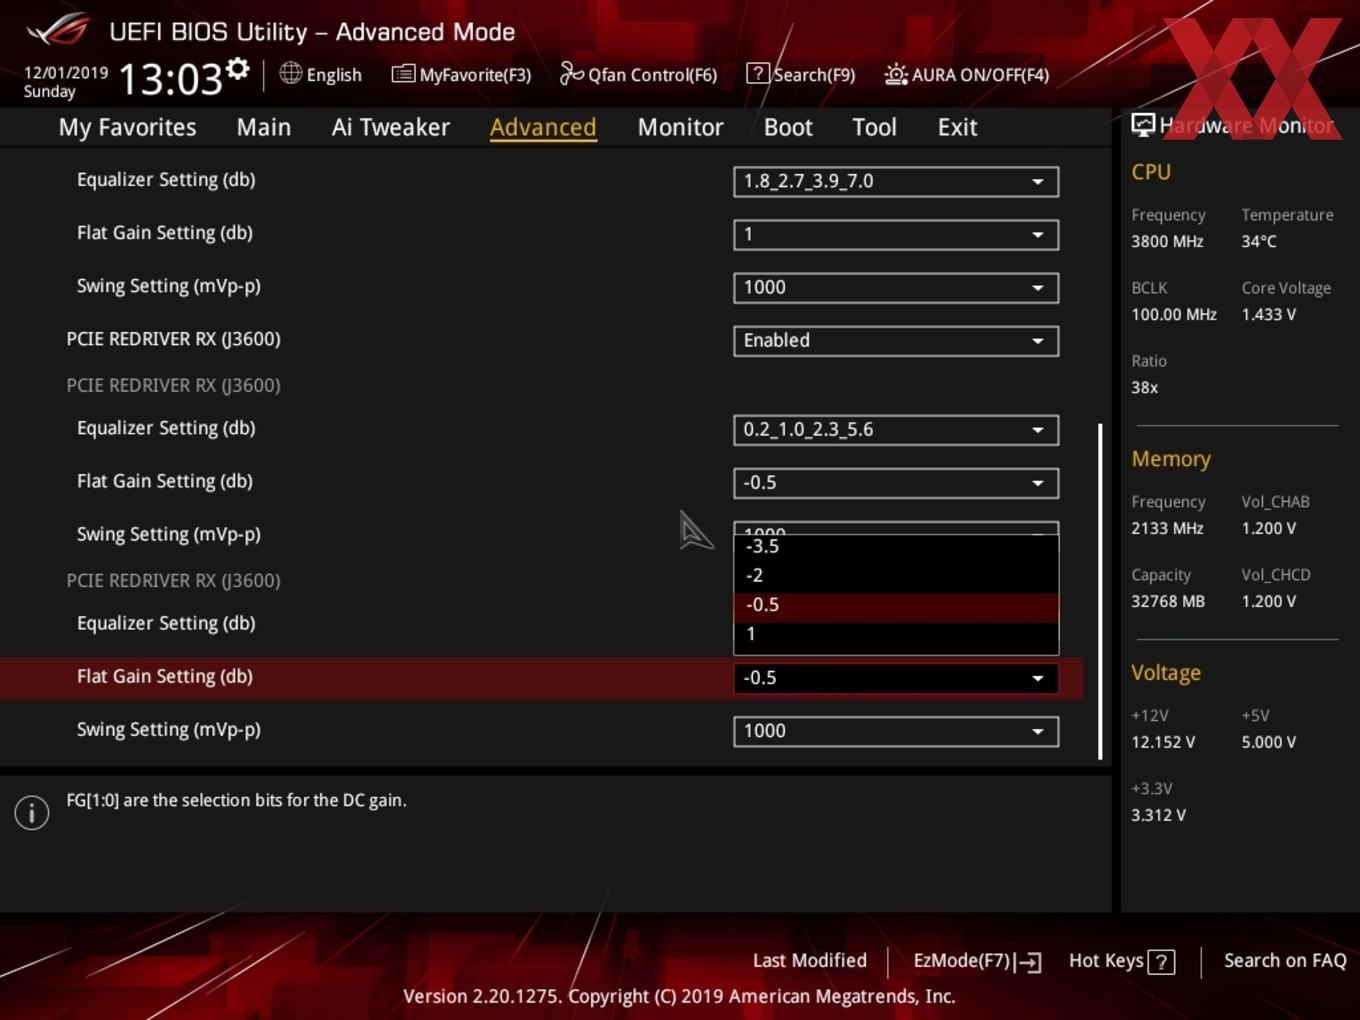The width and height of the screenshot is (1360, 1020).
Task: Open Equalizer dropdown showing 1.8_2.7_3.9_7.0
Action: click(x=896, y=181)
